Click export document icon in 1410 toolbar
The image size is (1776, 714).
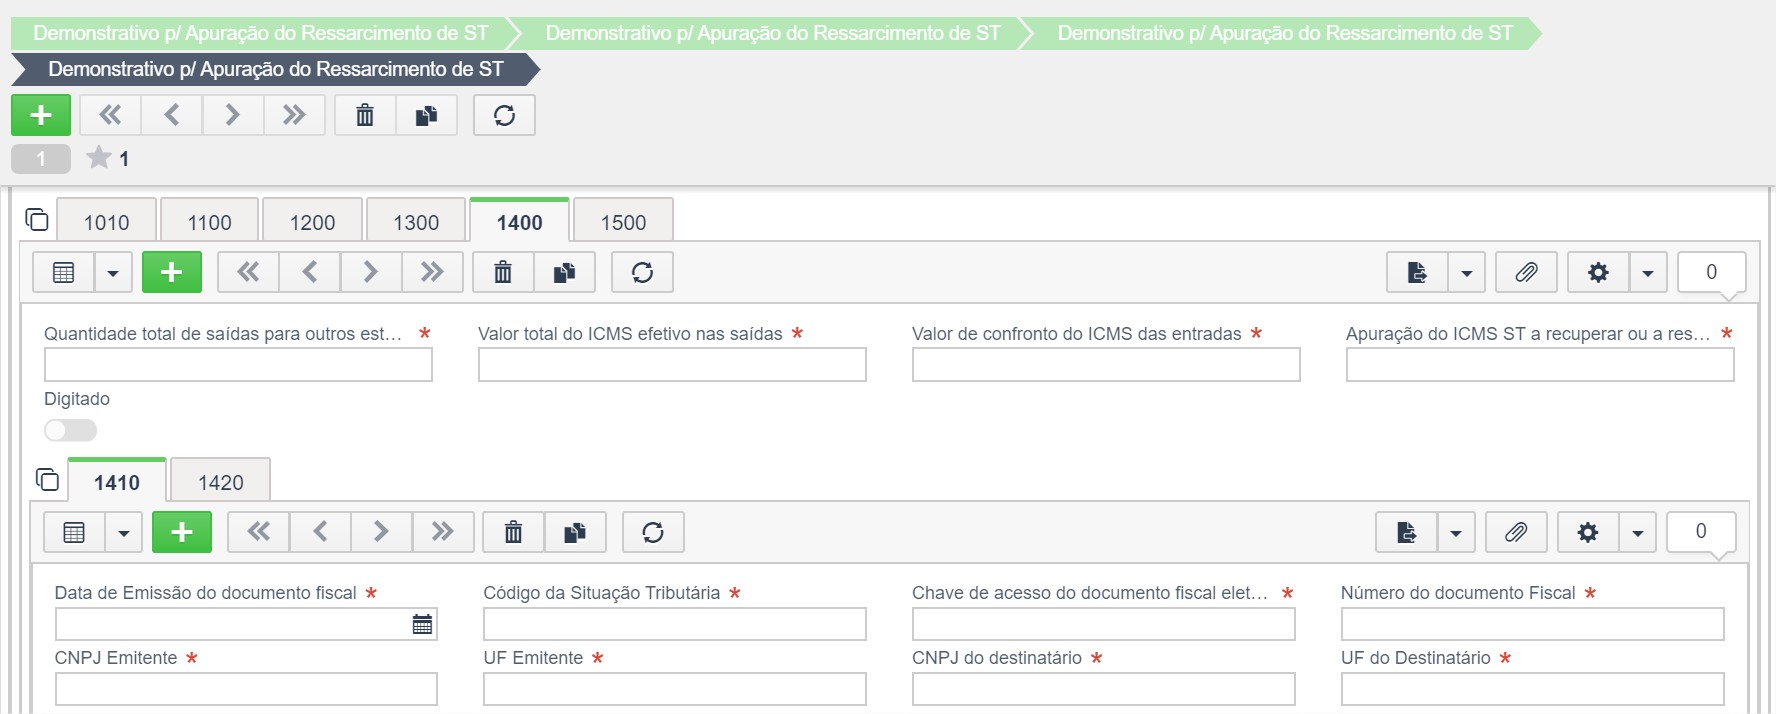tap(1406, 532)
